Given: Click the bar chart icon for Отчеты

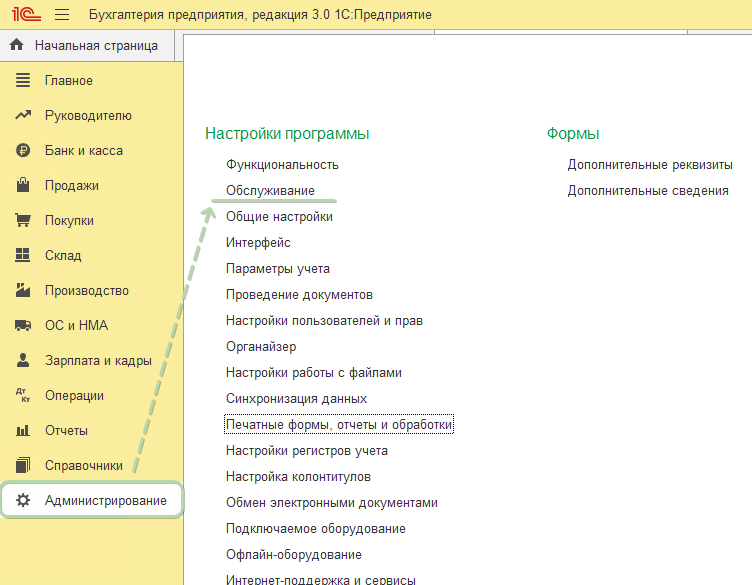Looking at the screenshot, I should 23,430.
